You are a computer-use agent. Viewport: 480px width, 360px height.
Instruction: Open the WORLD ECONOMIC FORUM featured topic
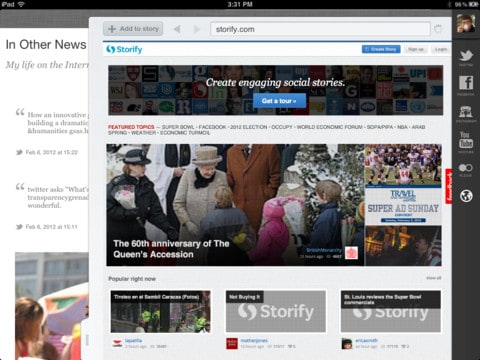pos(329,127)
